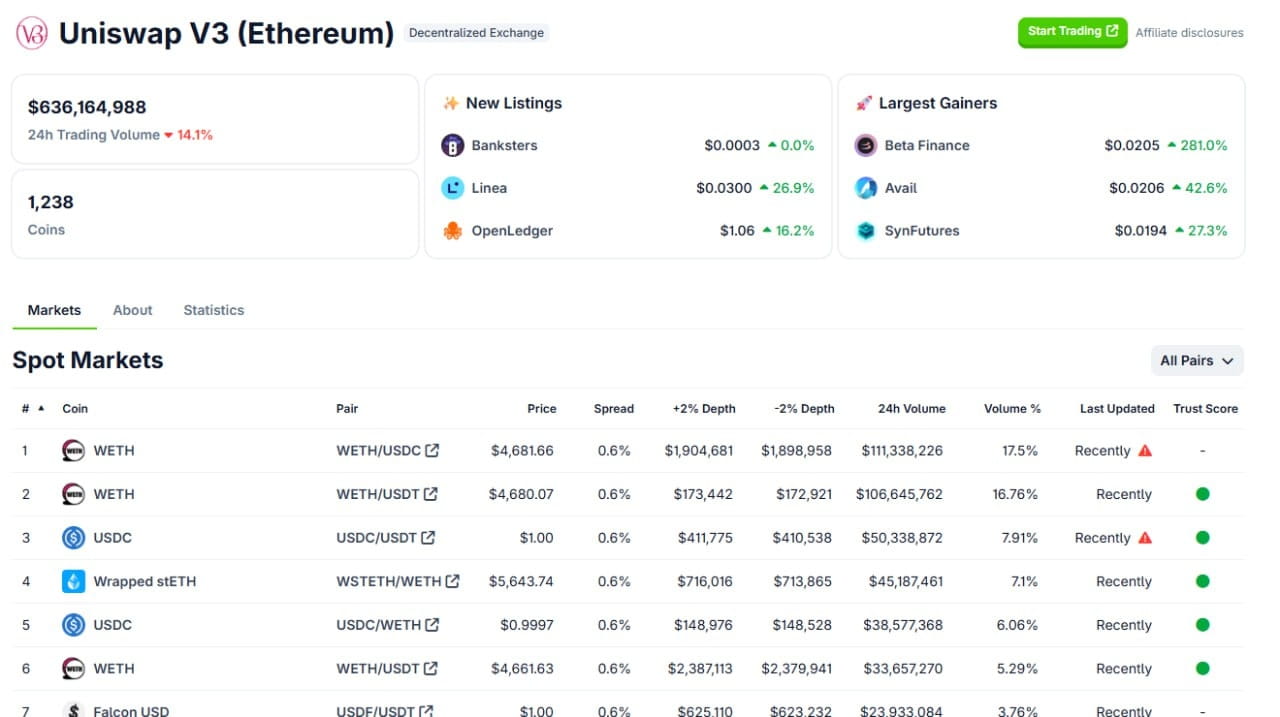Open the WETH/USDC pair link
The image size is (1280, 717).
click(379, 451)
